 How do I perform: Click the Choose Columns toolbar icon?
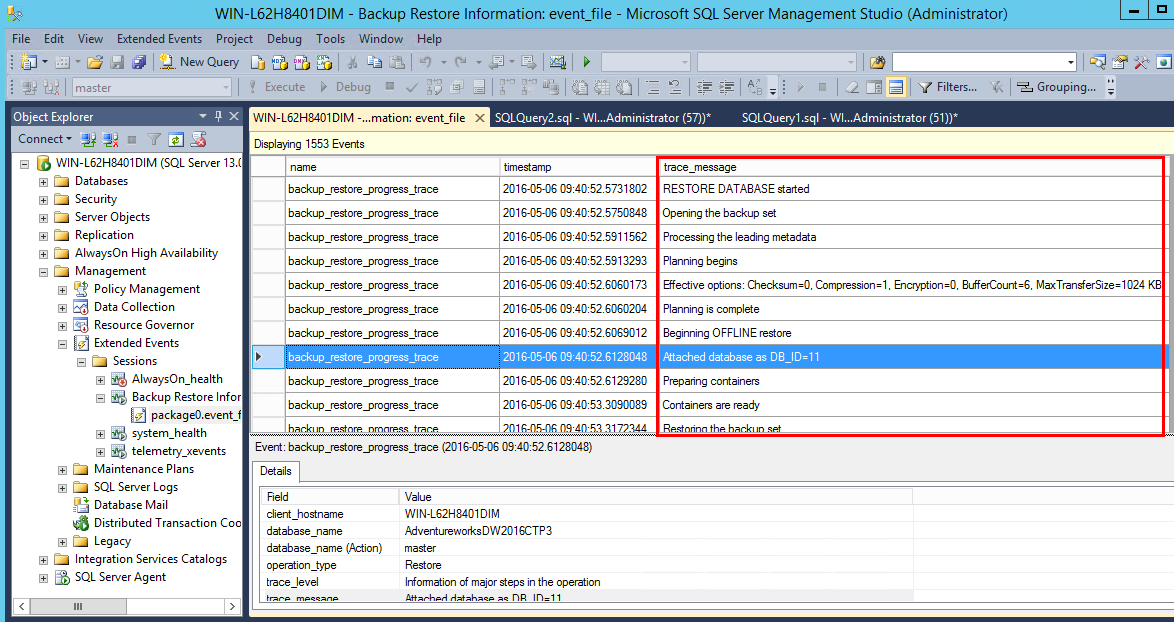pos(874,88)
